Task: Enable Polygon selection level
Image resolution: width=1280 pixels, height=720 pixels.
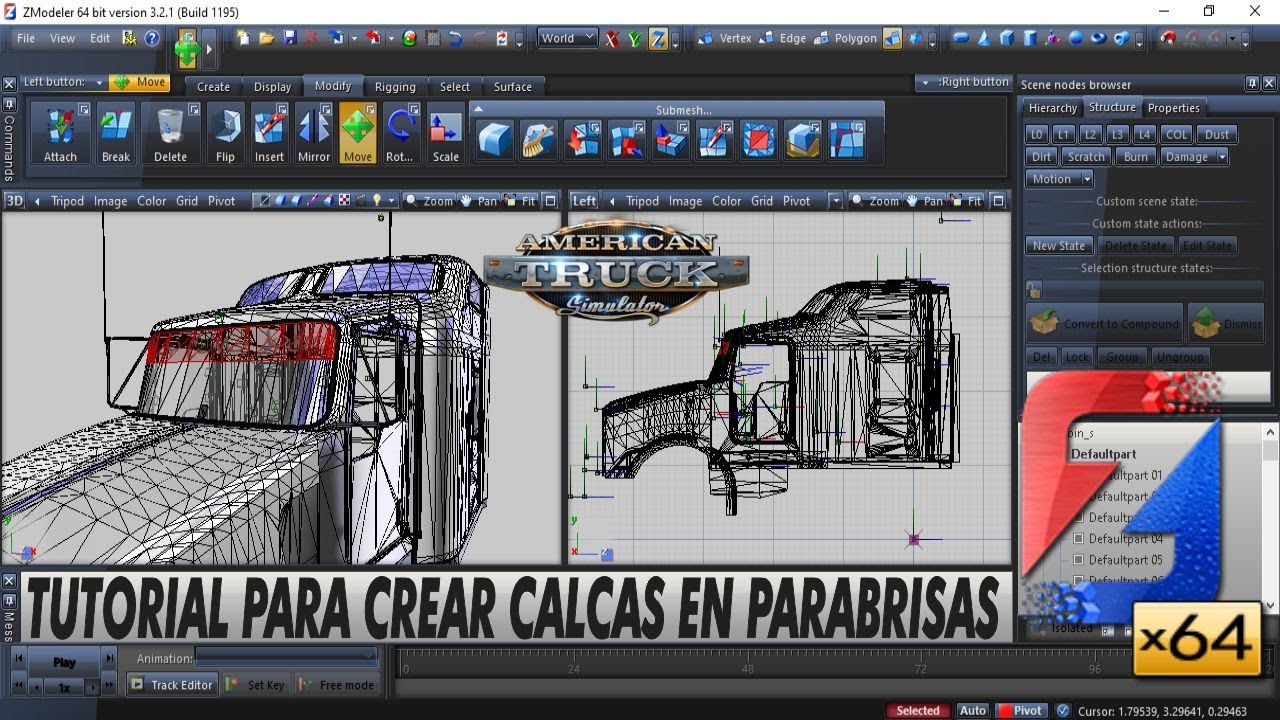Action: 844,38
